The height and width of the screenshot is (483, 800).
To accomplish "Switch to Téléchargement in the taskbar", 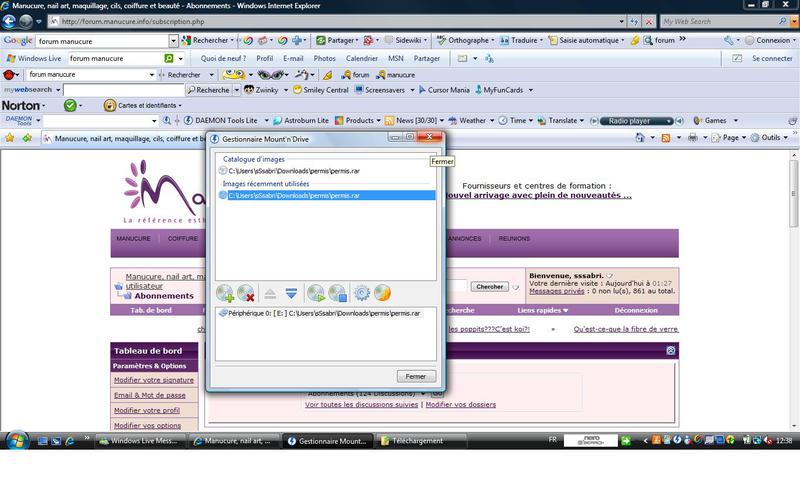I will tap(418, 440).
